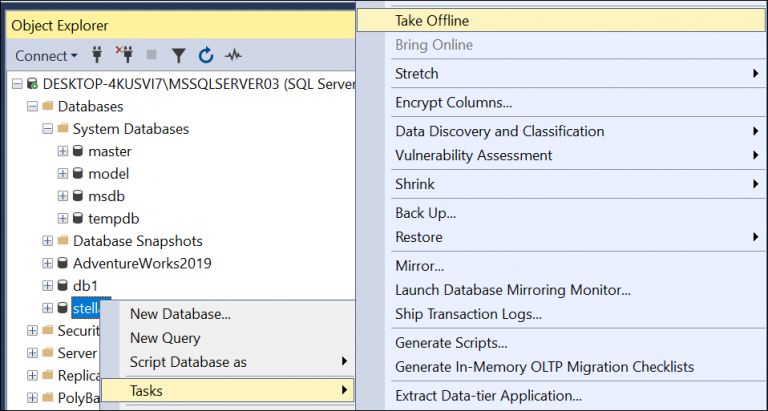Choose Take Offline from Tasks submenu
The height and width of the screenshot is (411, 768).
(x=432, y=20)
